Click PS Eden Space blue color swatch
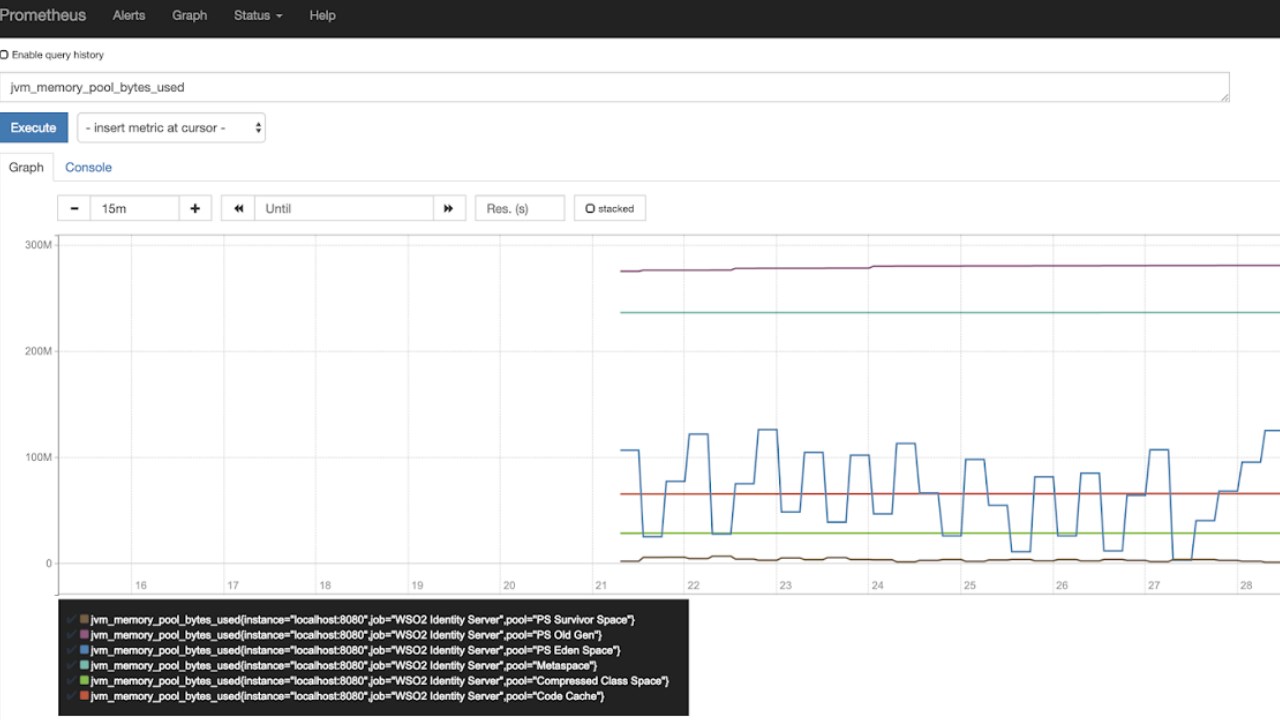 85,650
